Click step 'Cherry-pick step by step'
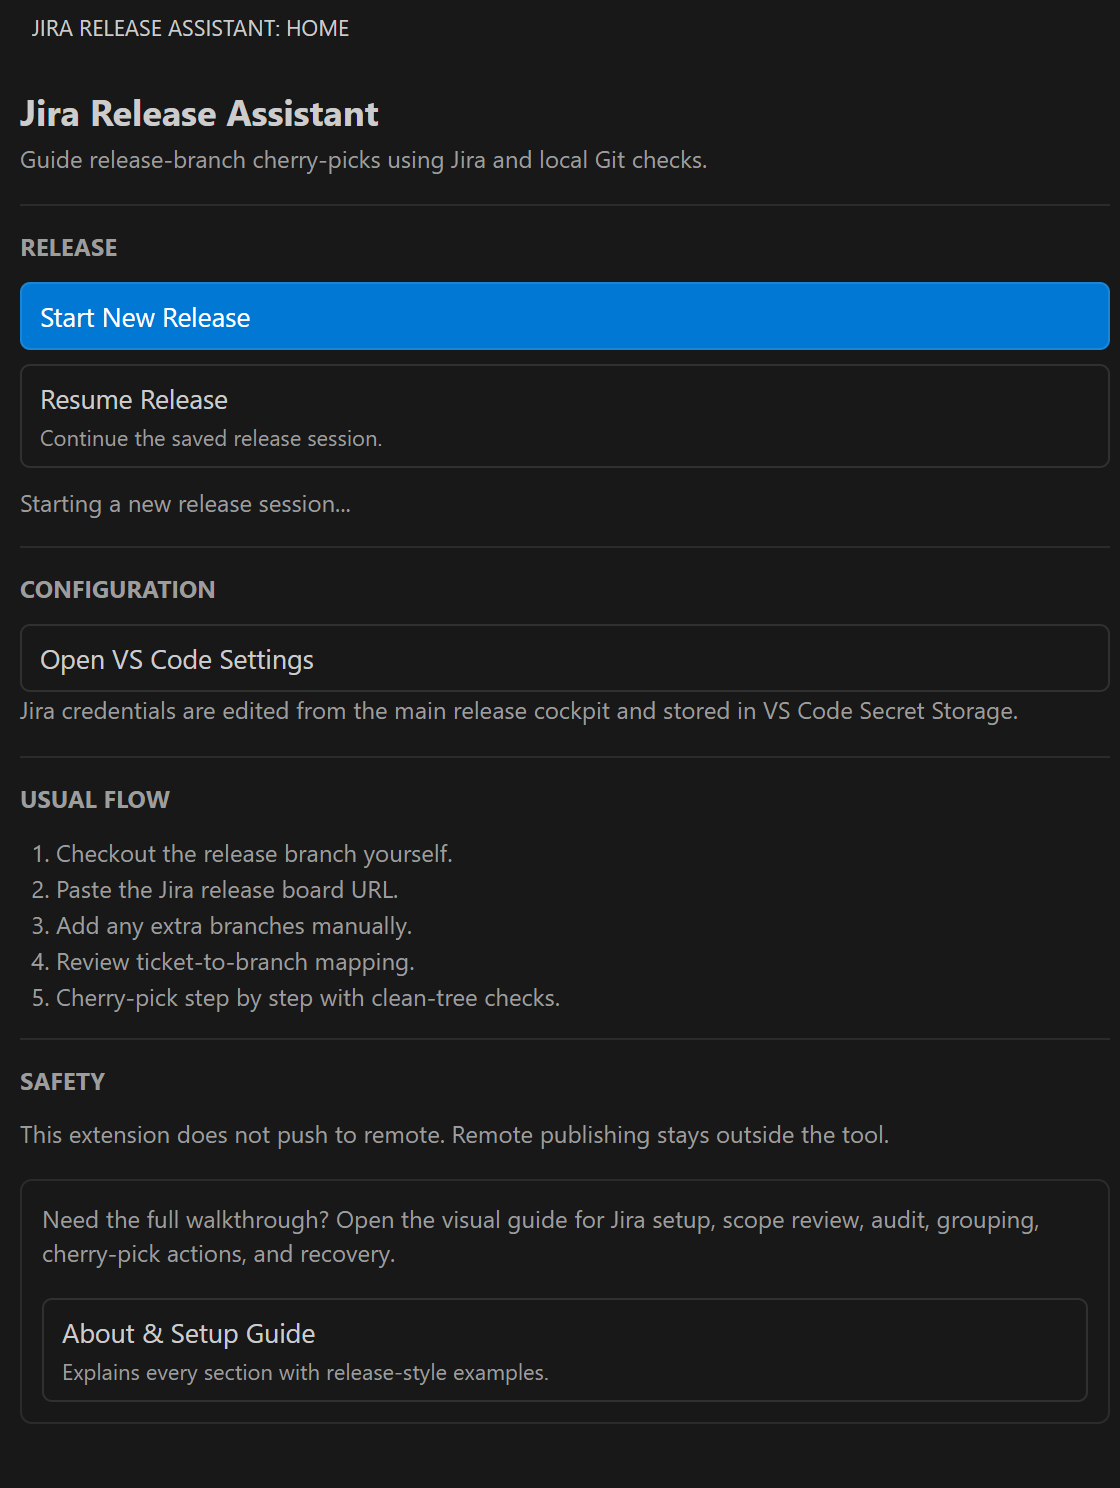The height and width of the screenshot is (1488, 1120). click(308, 998)
